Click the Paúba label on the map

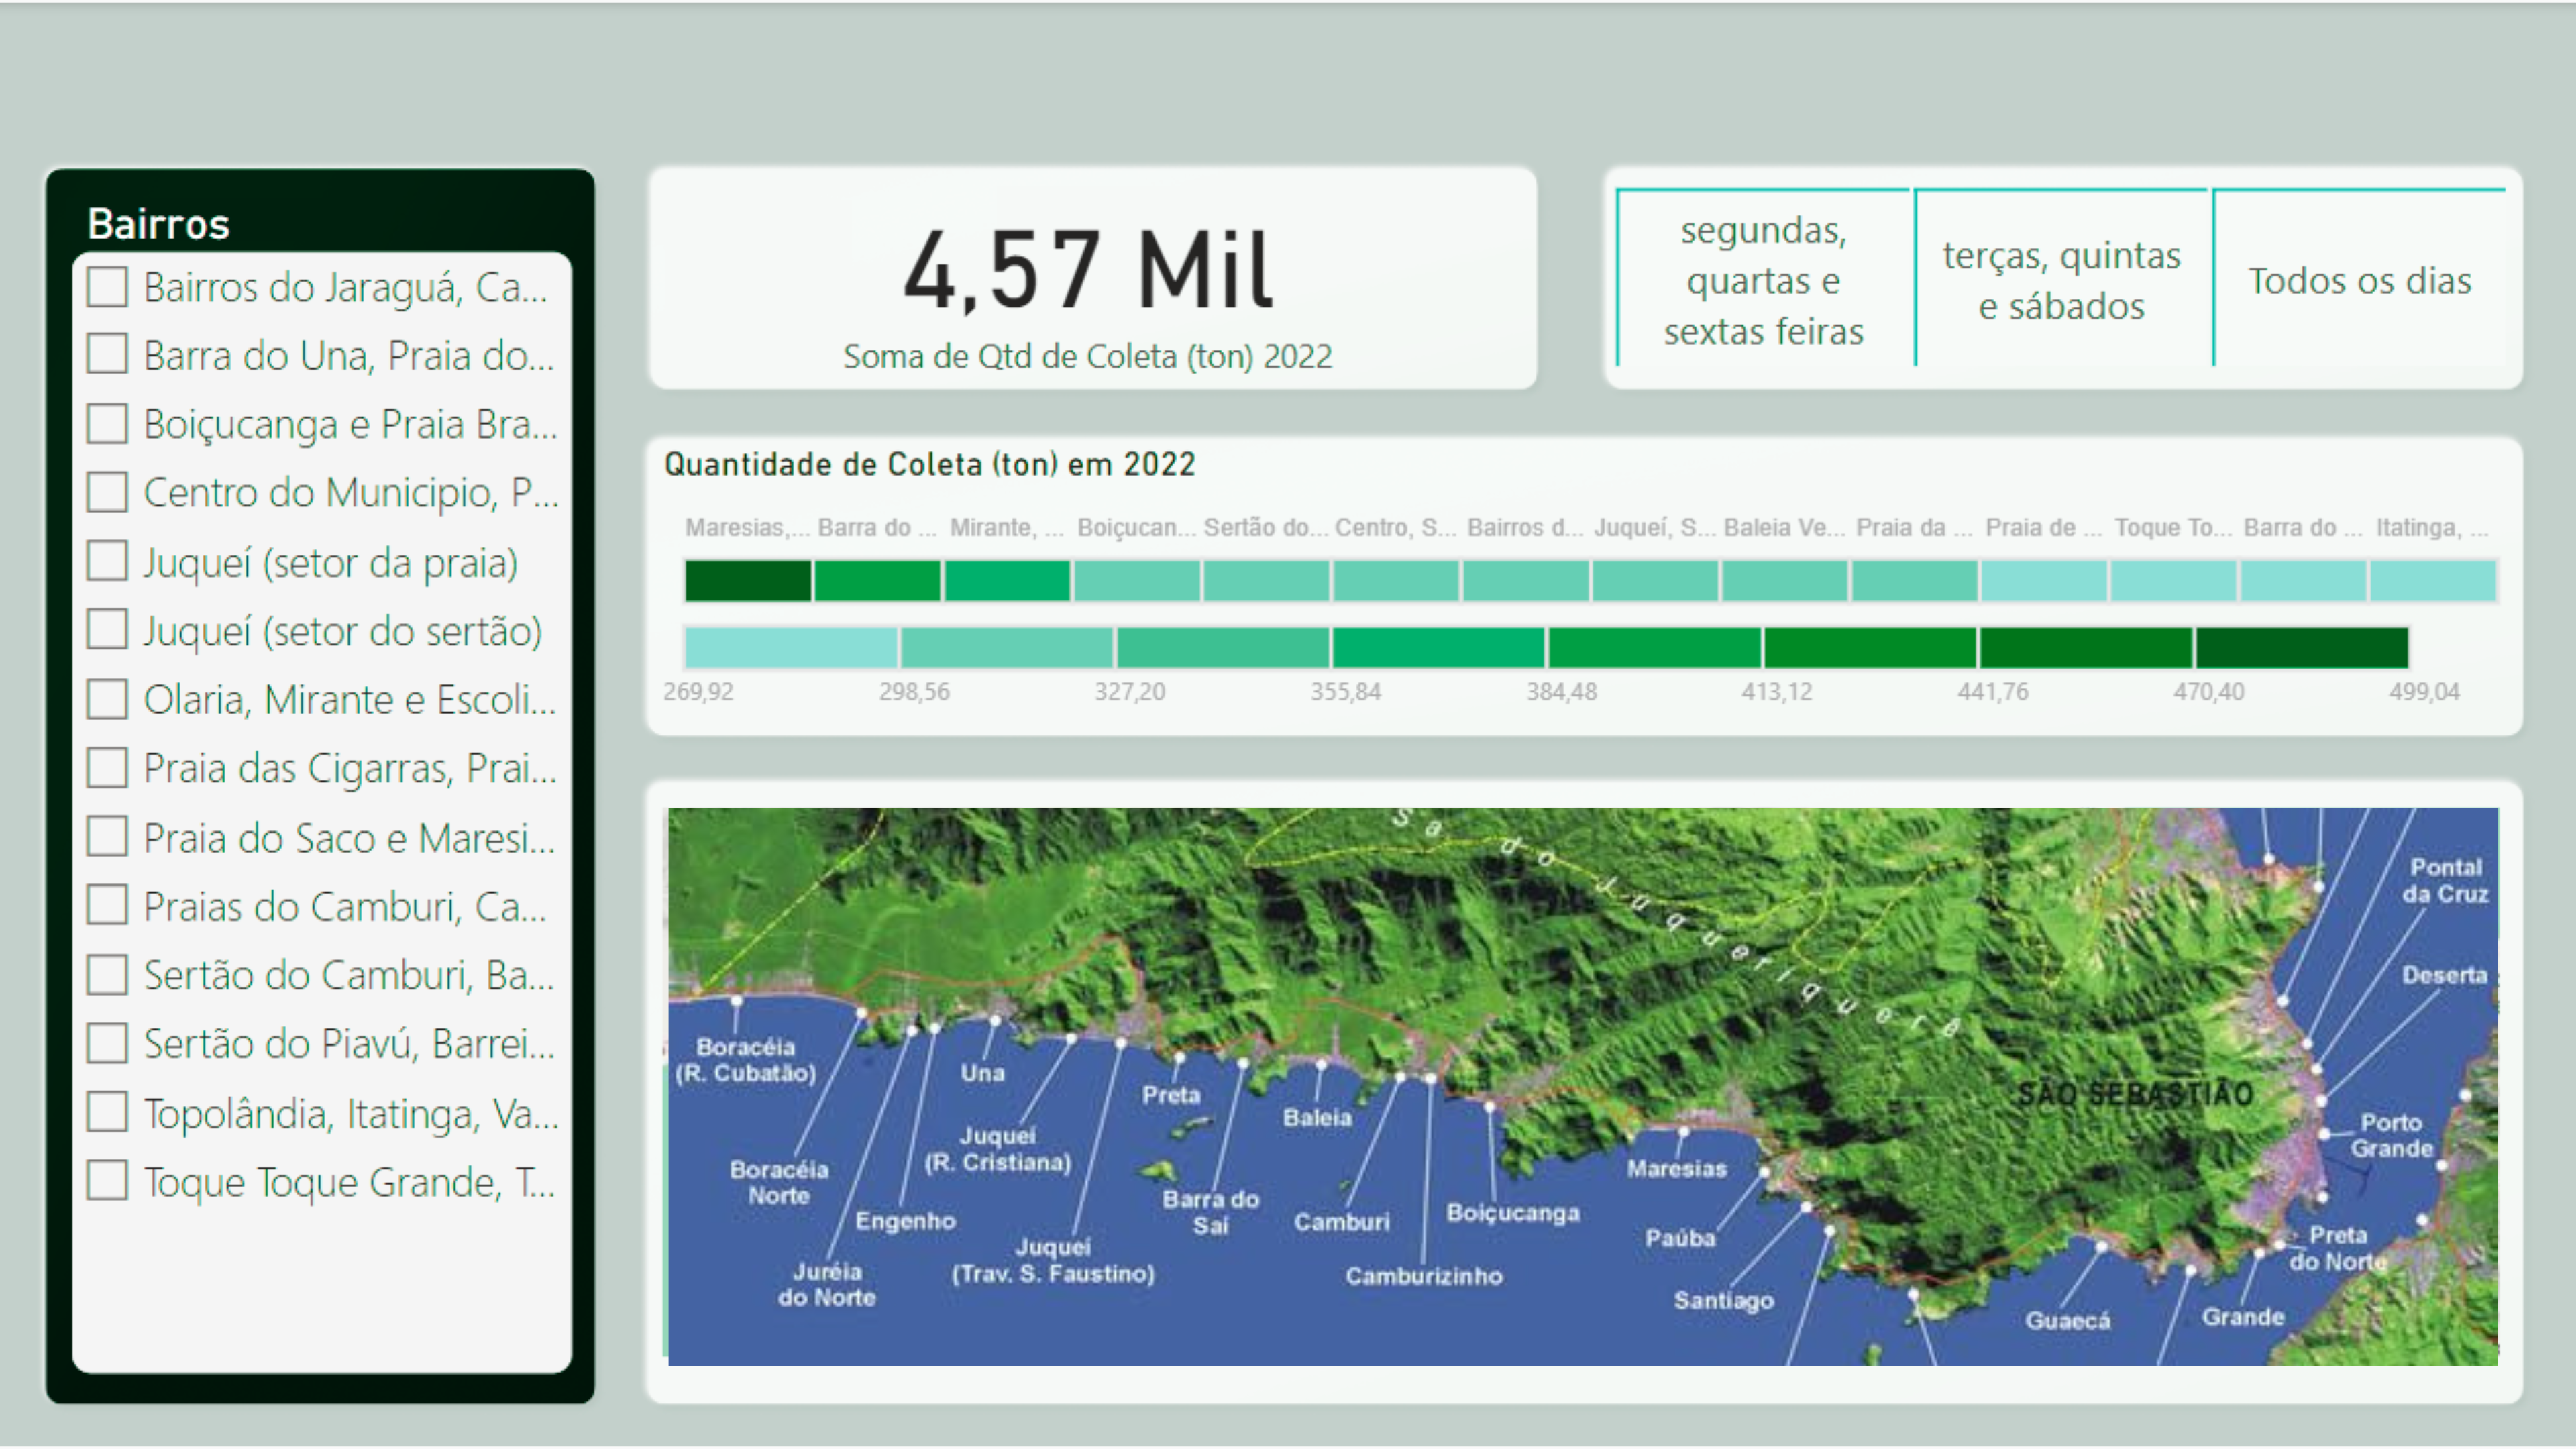[x=1680, y=1238]
